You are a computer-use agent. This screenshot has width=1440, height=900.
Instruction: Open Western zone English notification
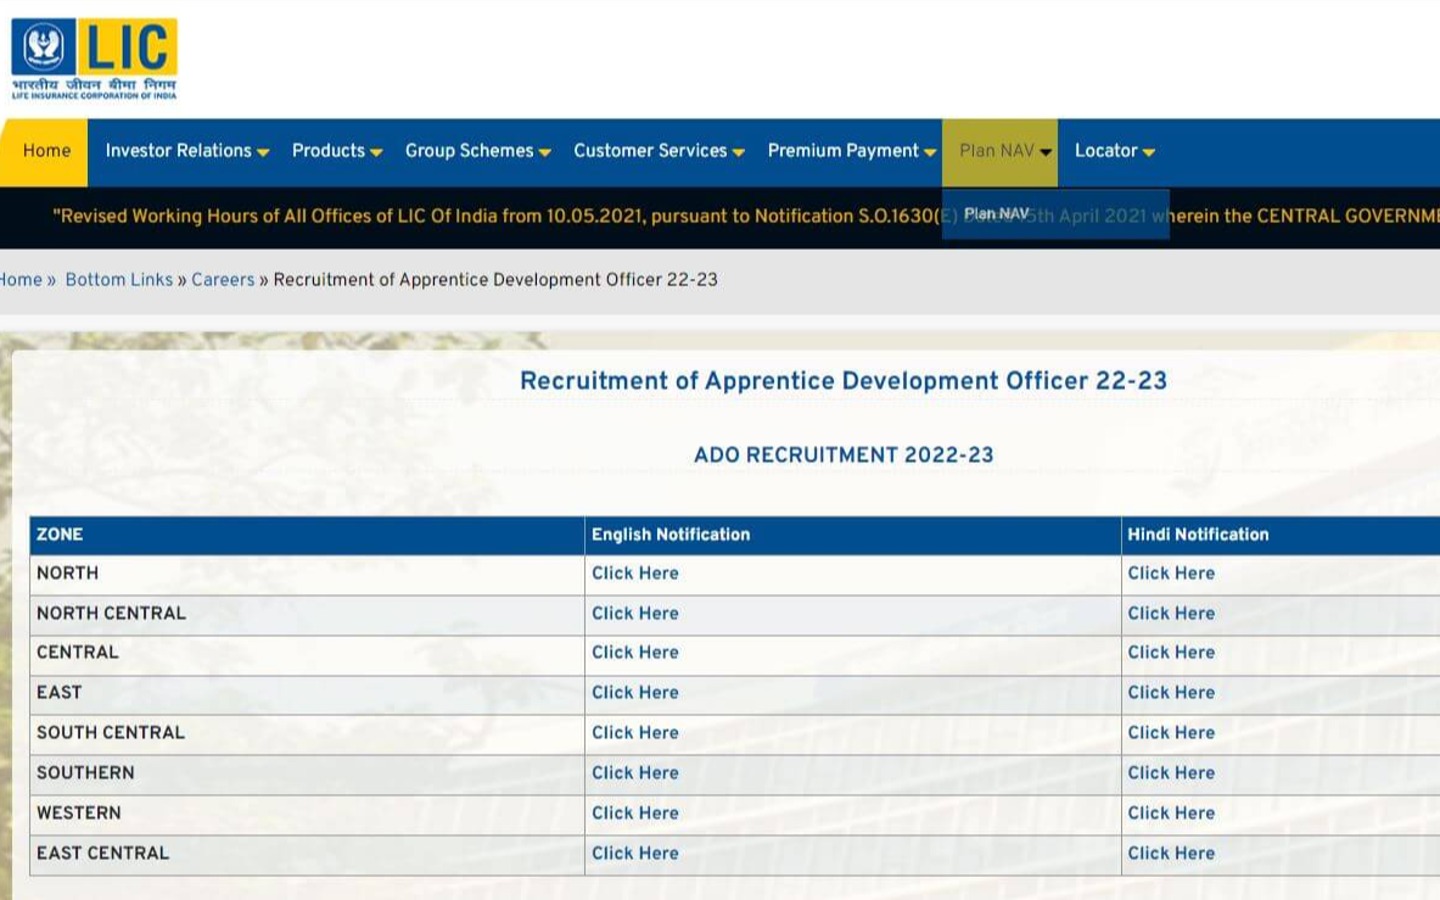point(635,813)
